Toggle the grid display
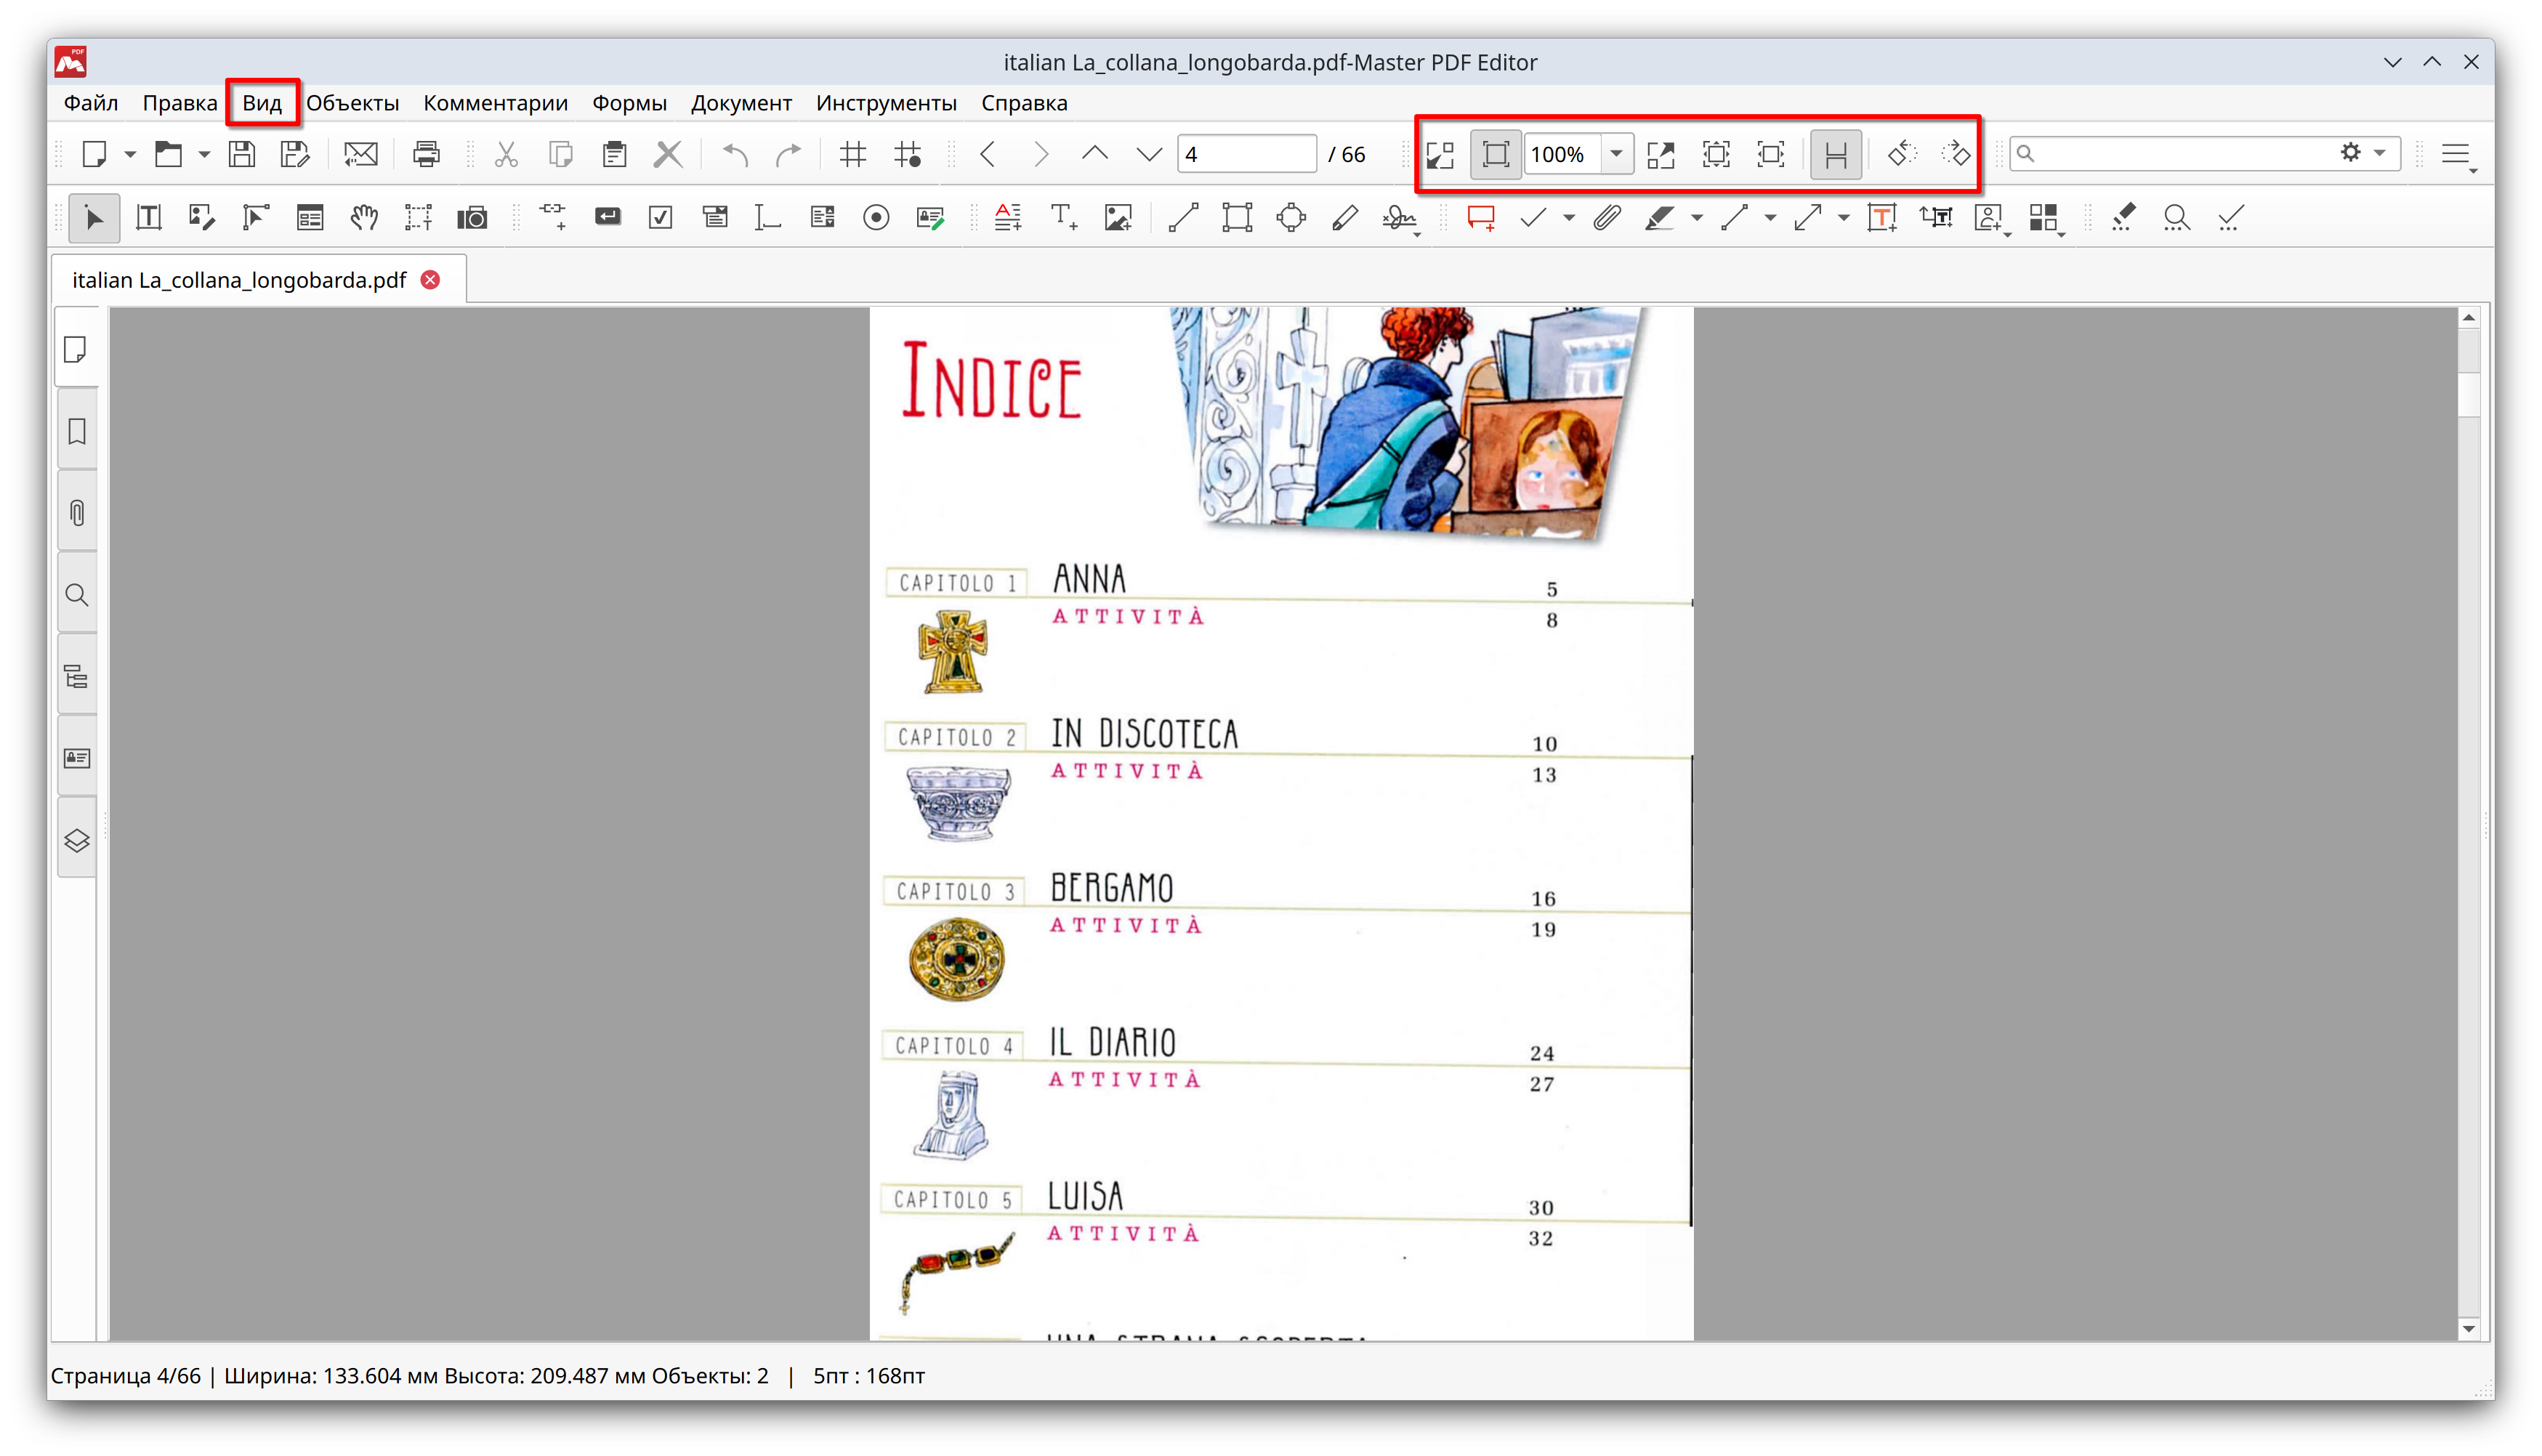The width and height of the screenshot is (2542, 1456). [x=853, y=154]
